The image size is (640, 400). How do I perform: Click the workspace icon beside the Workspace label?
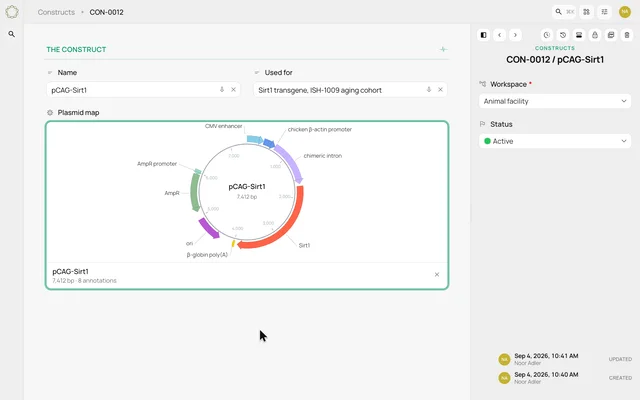click(x=482, y=84)
